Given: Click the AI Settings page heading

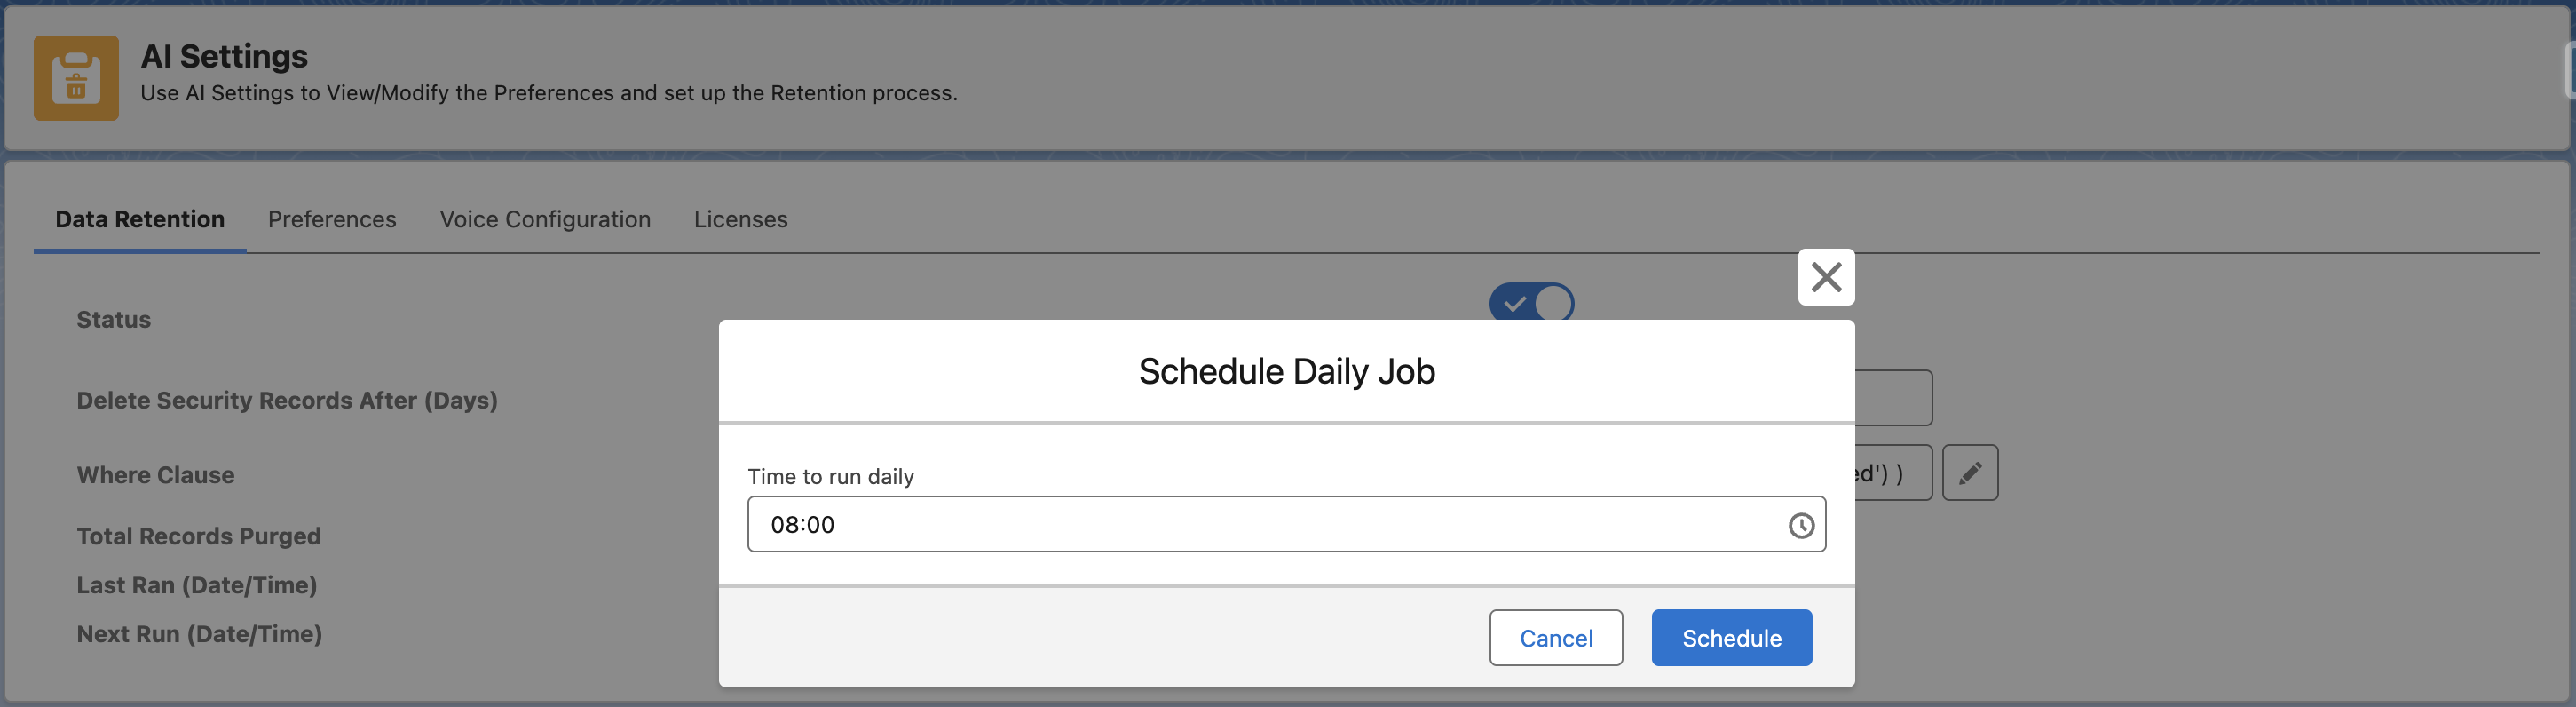Looking at the screenshot, I should pyautogui.click(x=224, y=56).
